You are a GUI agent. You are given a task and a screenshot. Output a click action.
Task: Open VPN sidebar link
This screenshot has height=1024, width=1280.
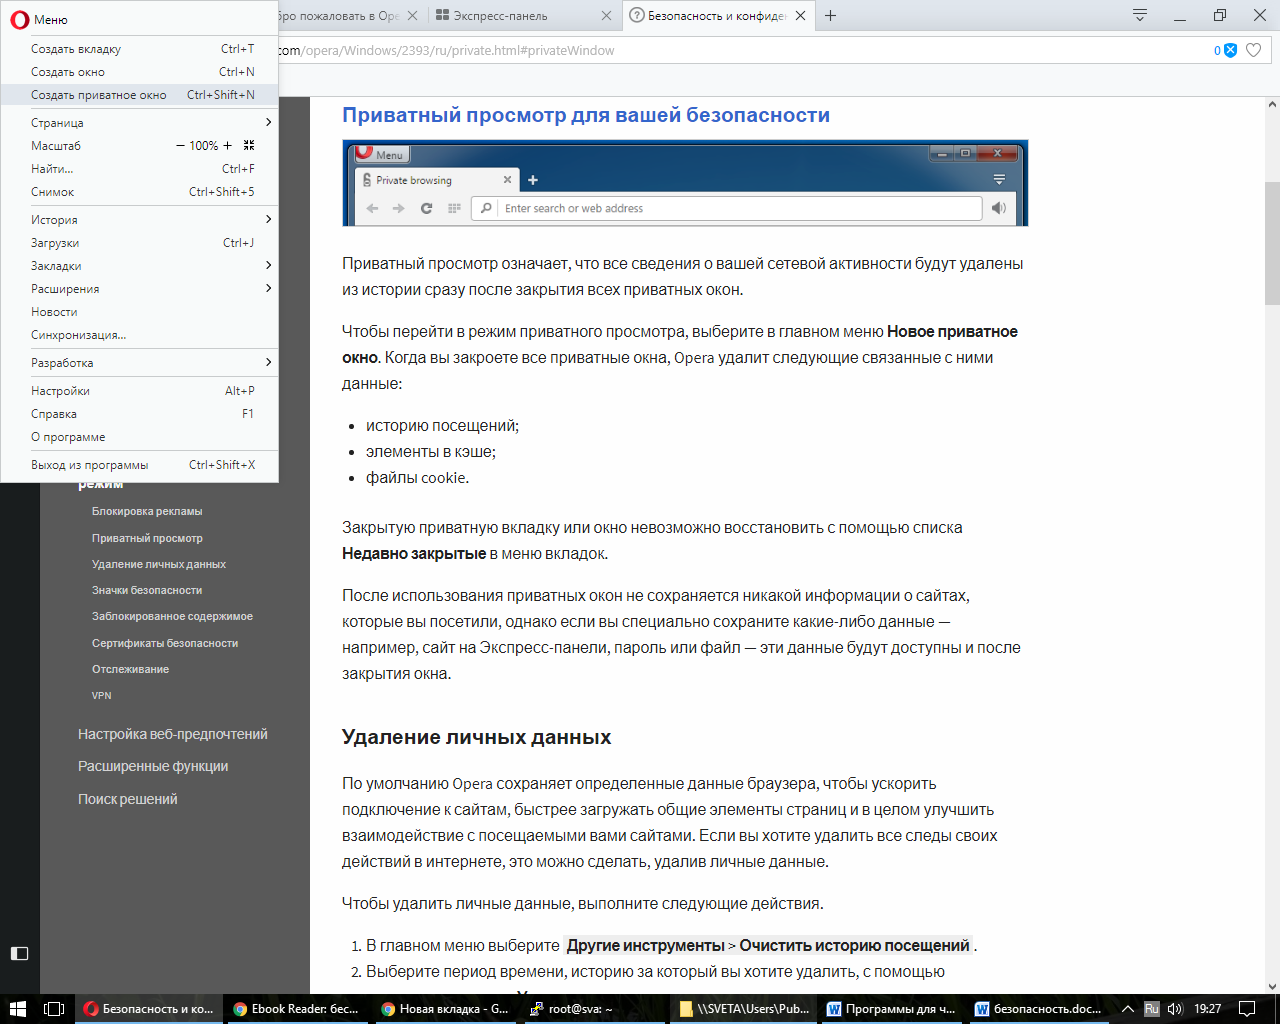(102, 695)
